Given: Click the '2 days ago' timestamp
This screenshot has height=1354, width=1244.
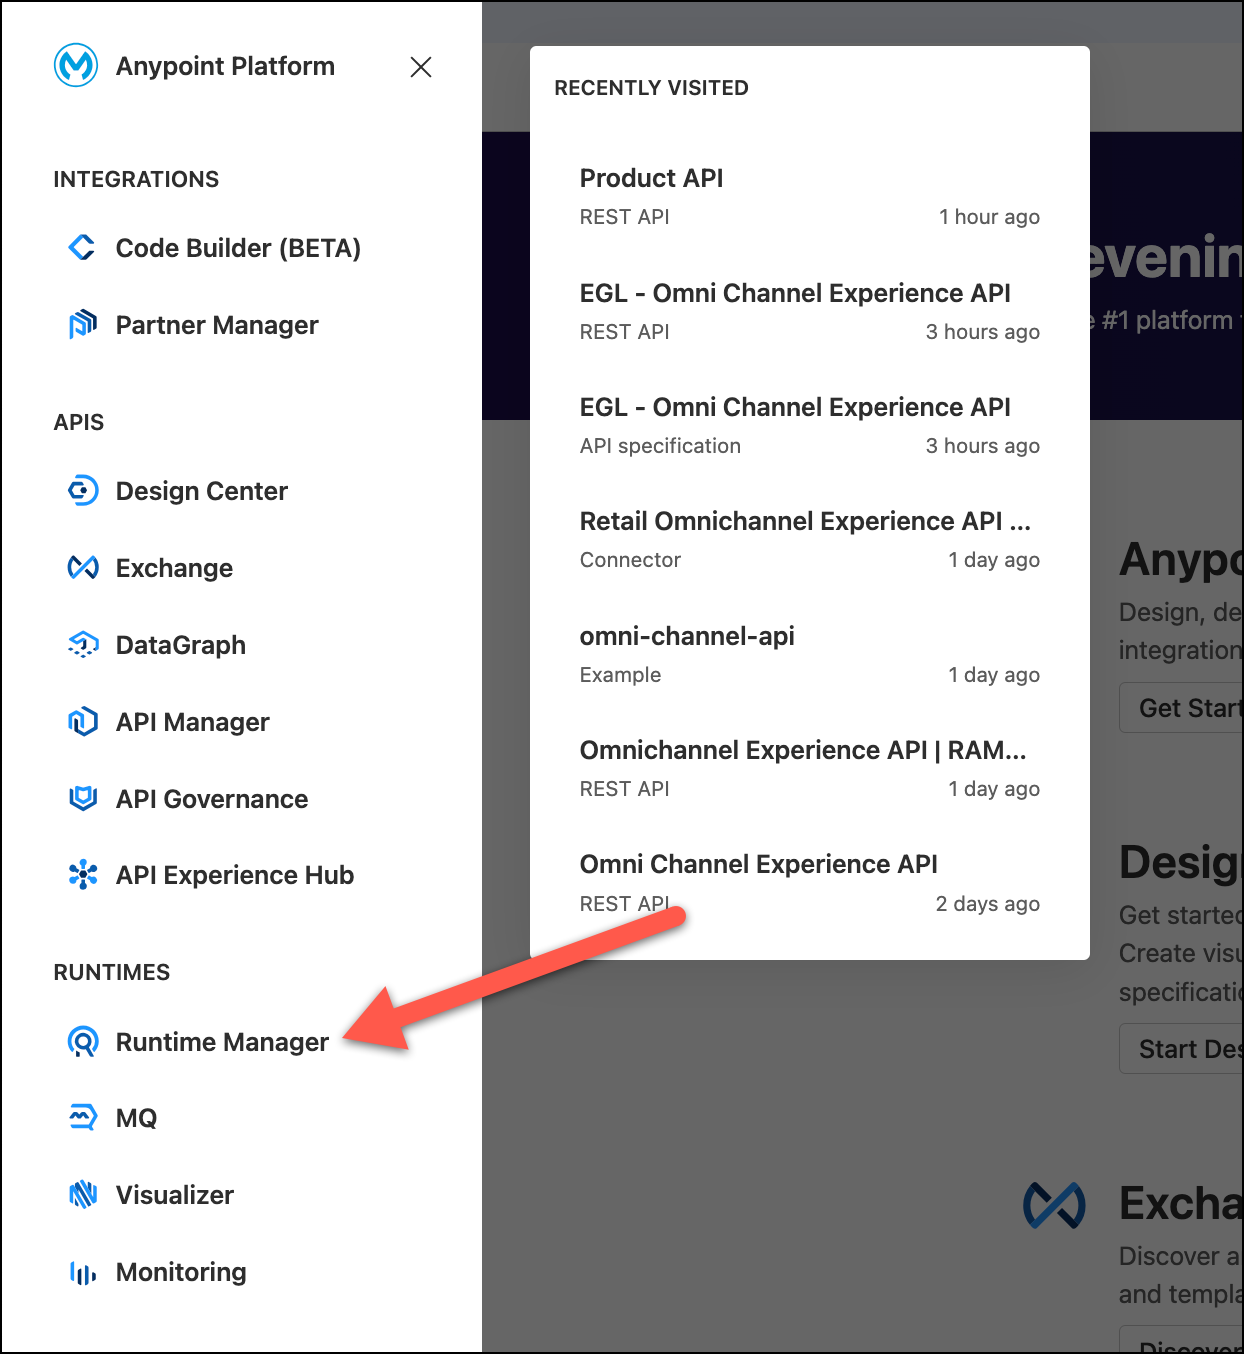Looking at the screenshot, I should click(988, 904).
